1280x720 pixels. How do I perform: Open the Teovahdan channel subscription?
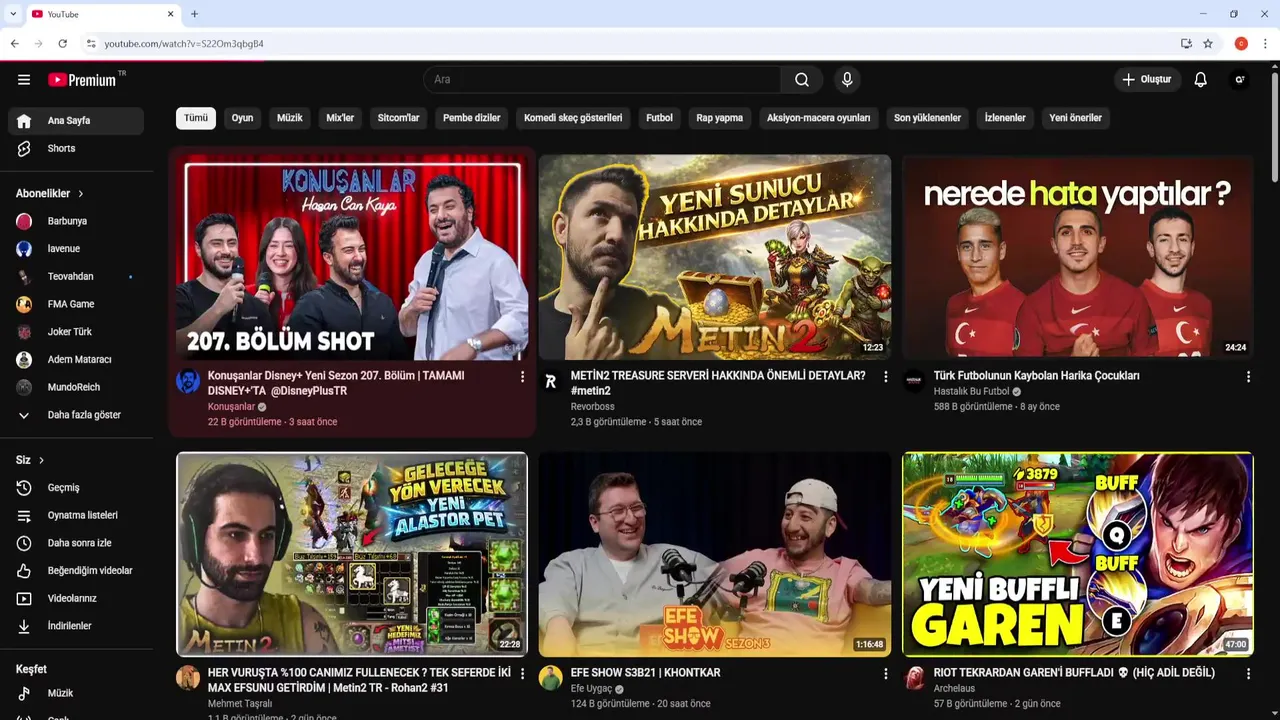tap(76, 277)
